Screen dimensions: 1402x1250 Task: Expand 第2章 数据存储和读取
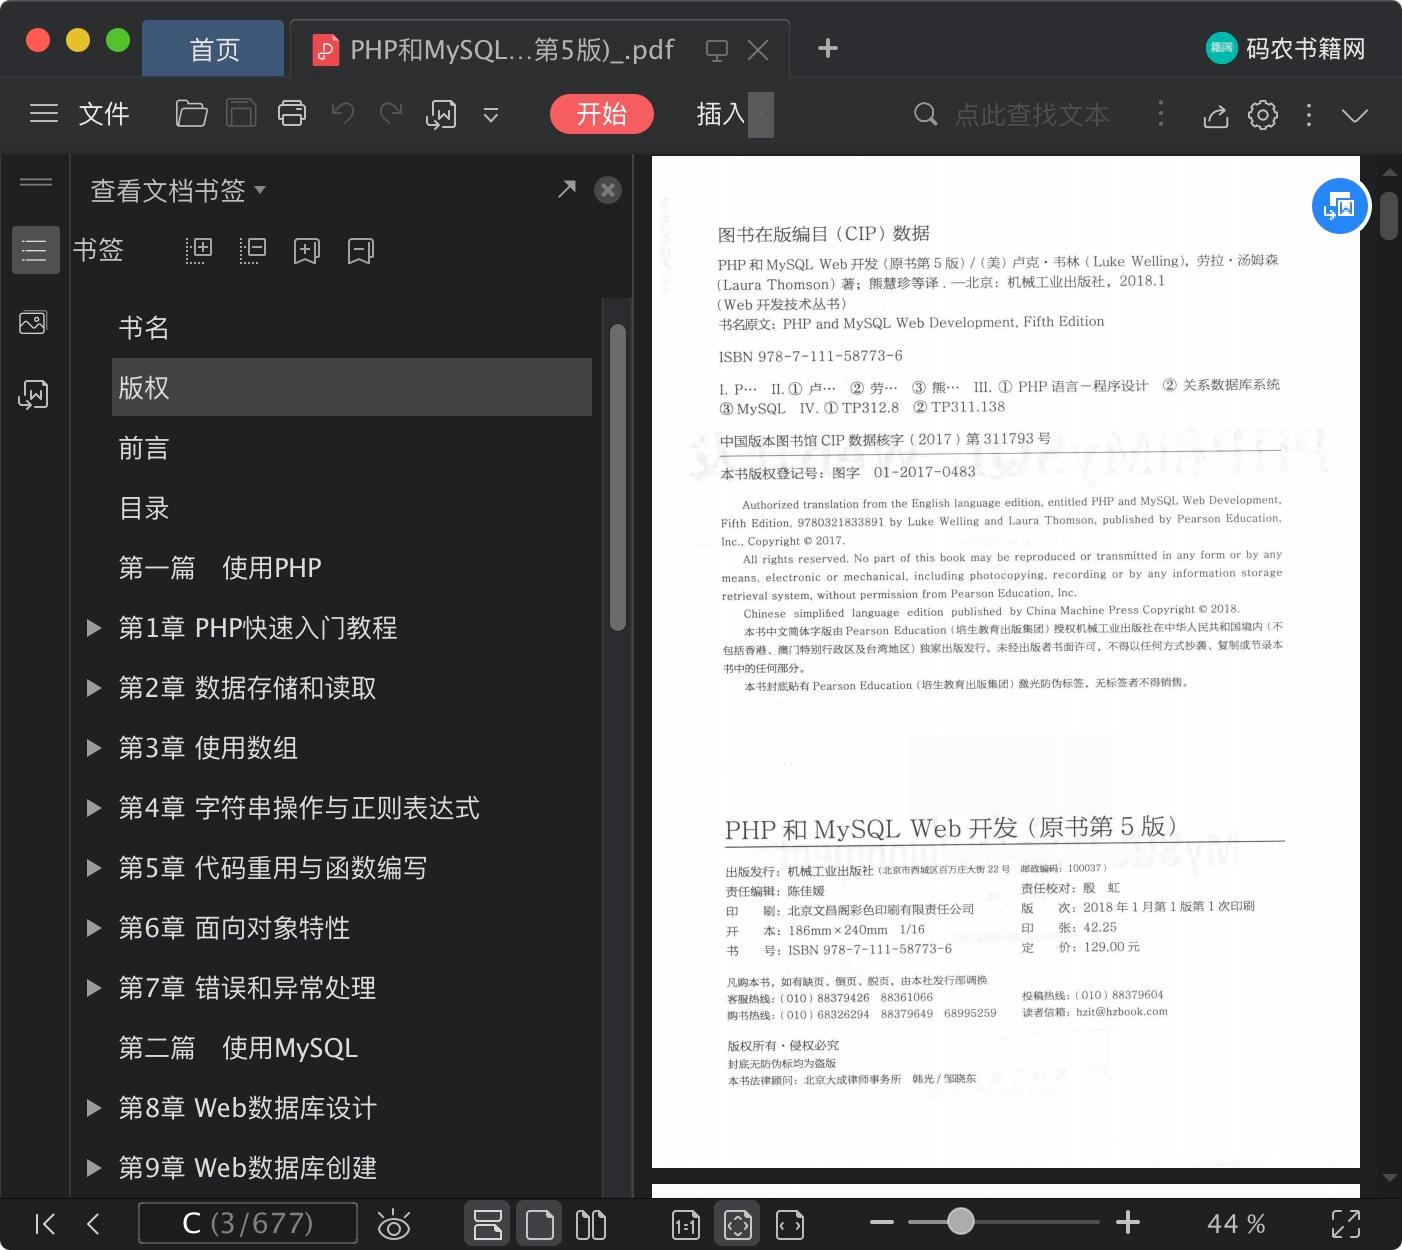click(94, 688)
